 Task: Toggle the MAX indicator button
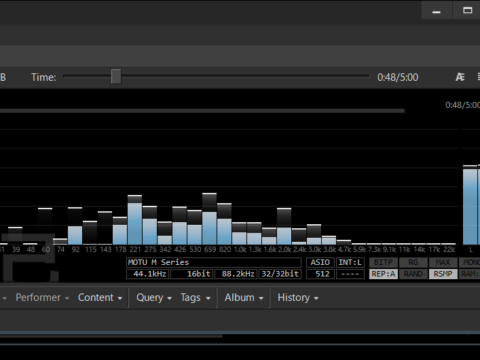(443, 262)
